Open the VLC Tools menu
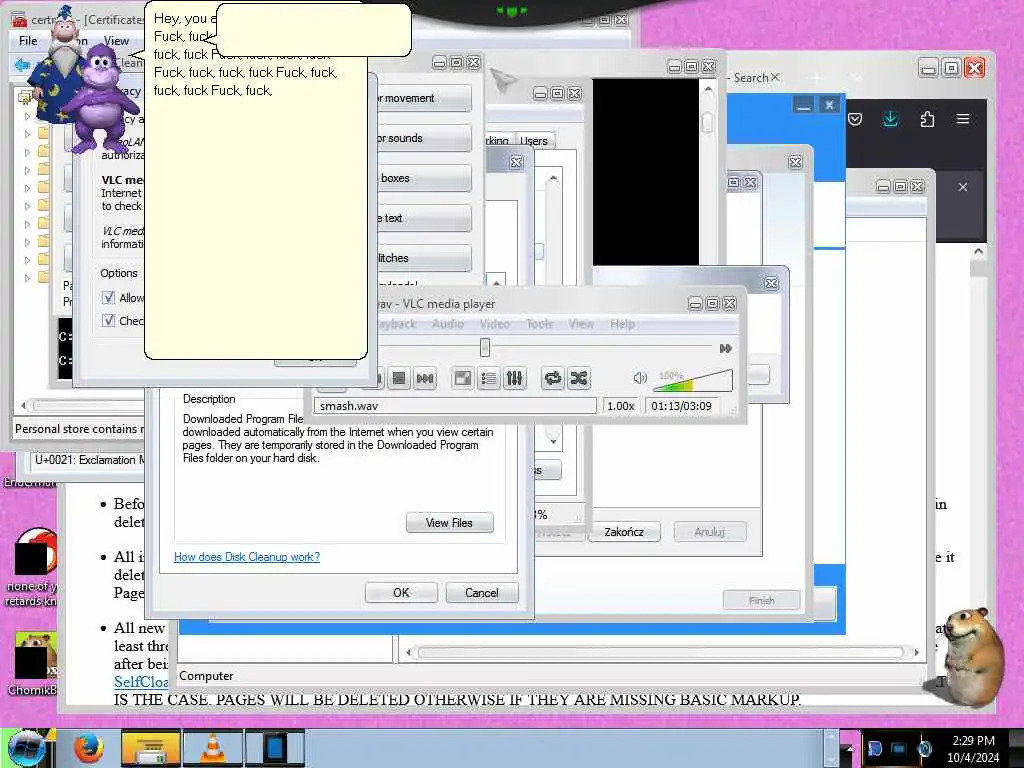1024x768 pixels. 539,323
